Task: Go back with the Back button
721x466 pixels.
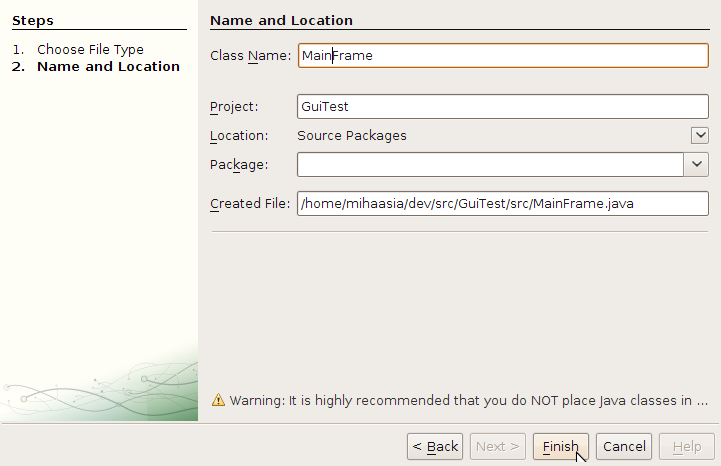Action: coord(435,446)
